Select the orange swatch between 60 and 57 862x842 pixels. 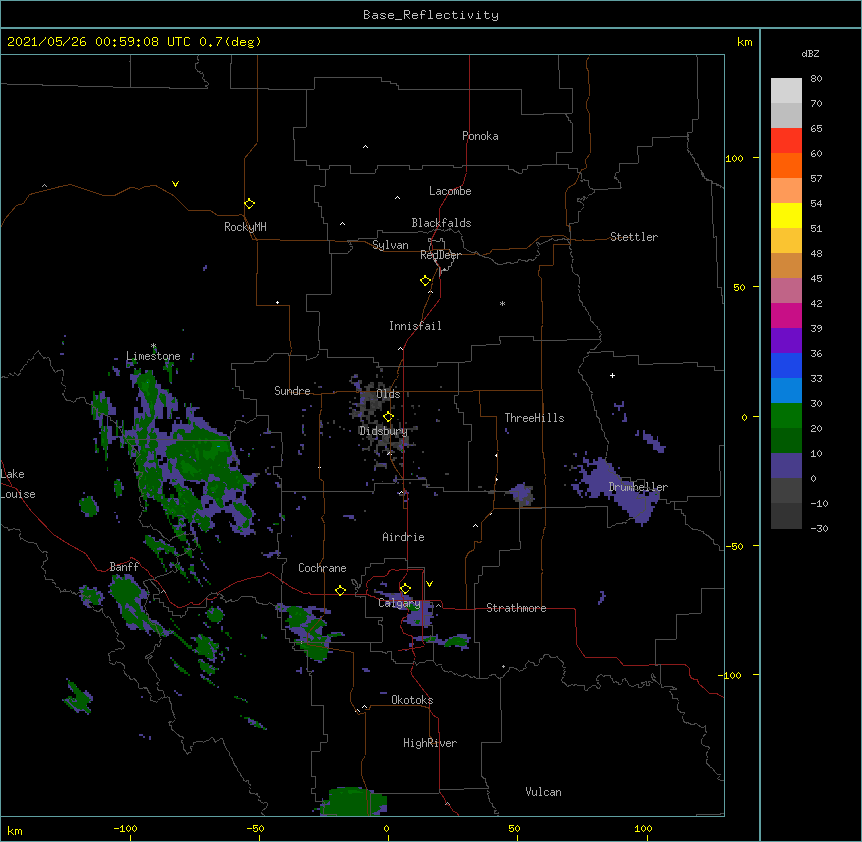click(x=786, y=165)
